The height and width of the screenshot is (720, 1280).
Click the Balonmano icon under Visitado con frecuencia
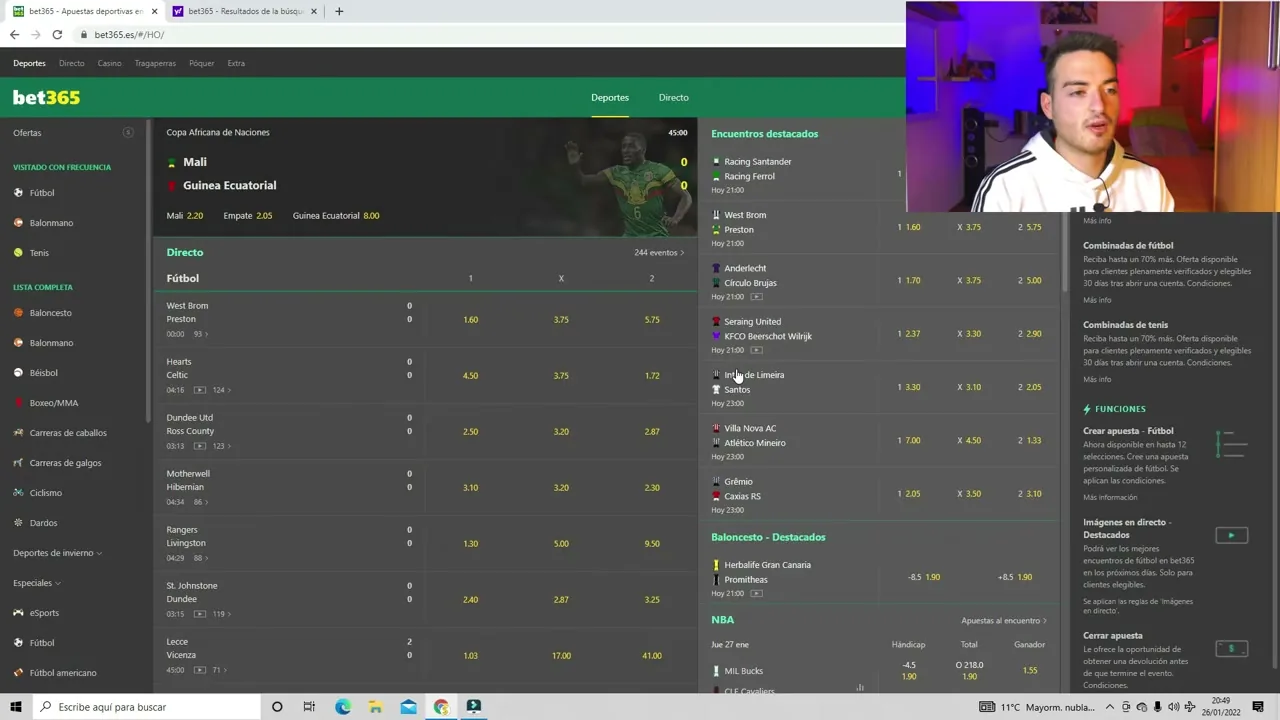18,223
